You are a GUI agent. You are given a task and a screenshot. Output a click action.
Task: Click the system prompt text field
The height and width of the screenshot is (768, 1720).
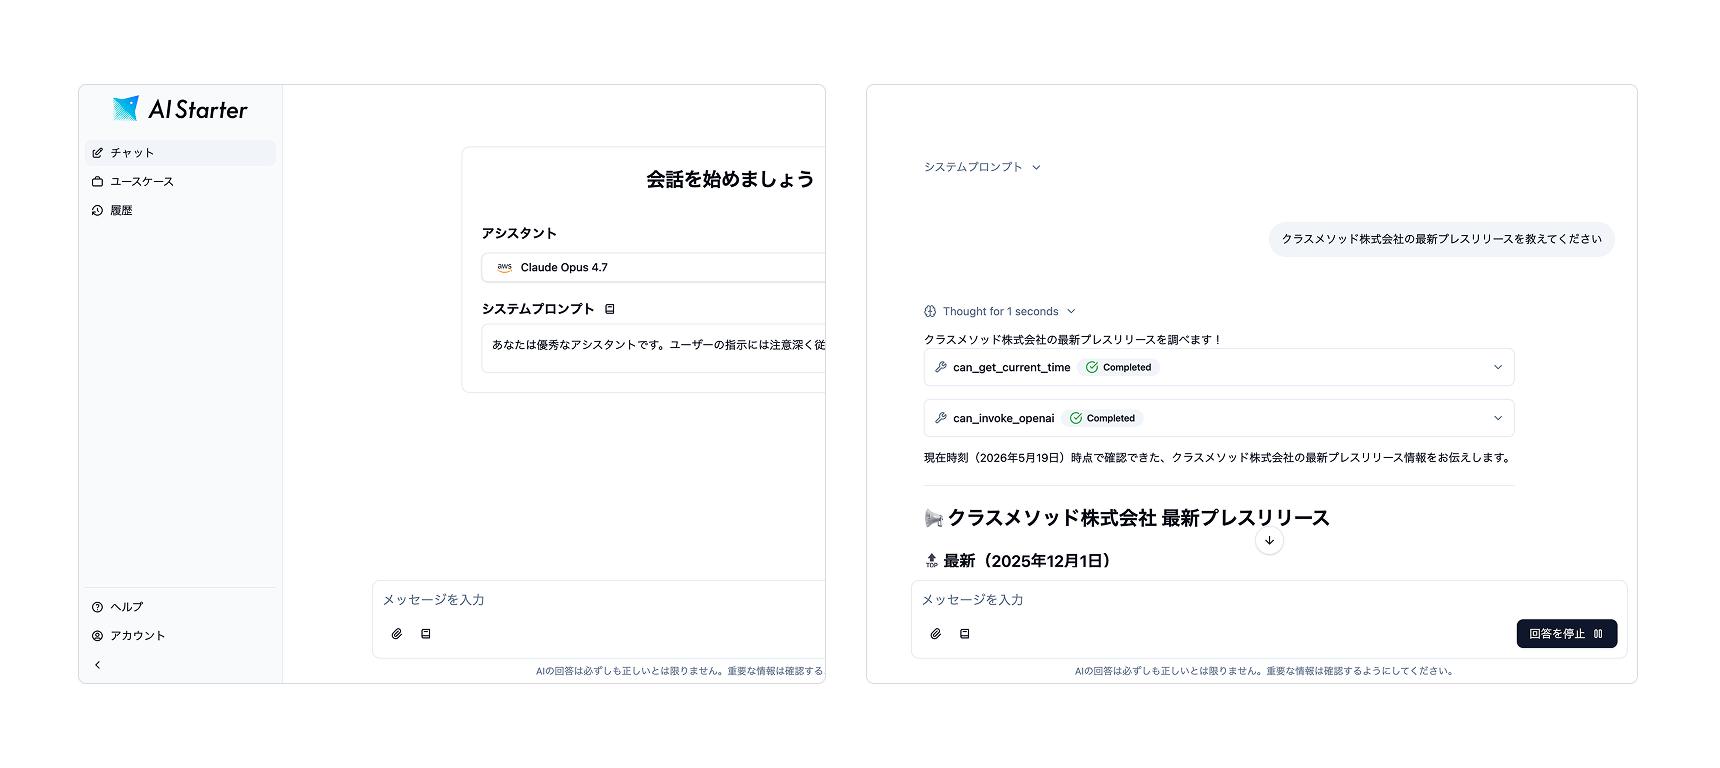[x=654, y=348]
